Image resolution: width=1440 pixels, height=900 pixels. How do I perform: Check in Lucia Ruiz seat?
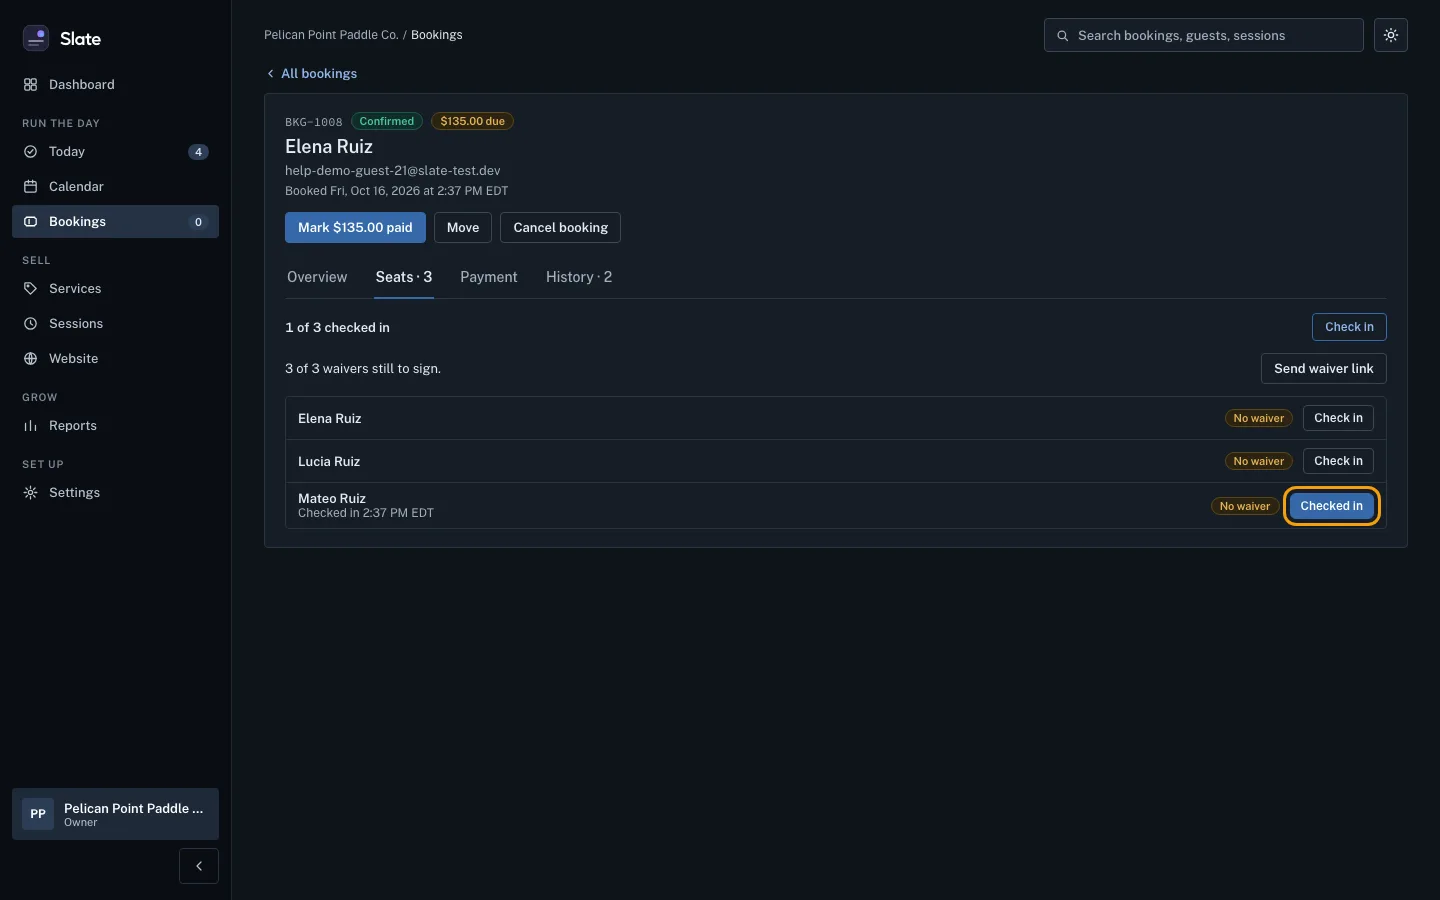pos(1338,461)
